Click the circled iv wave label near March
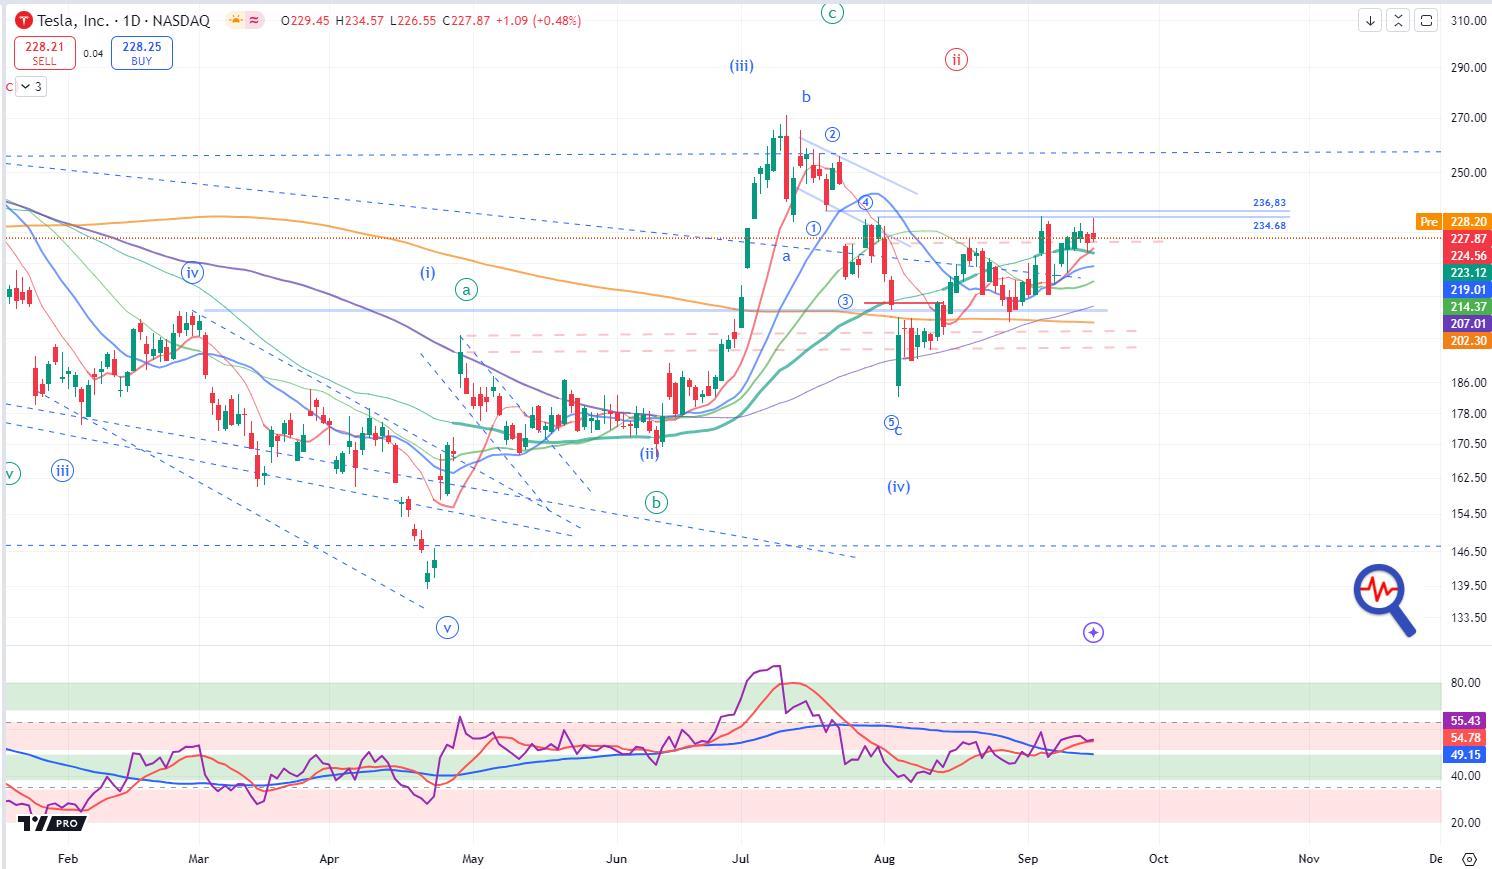This screenshot has height=869, width=1492. tap(192, 272)
